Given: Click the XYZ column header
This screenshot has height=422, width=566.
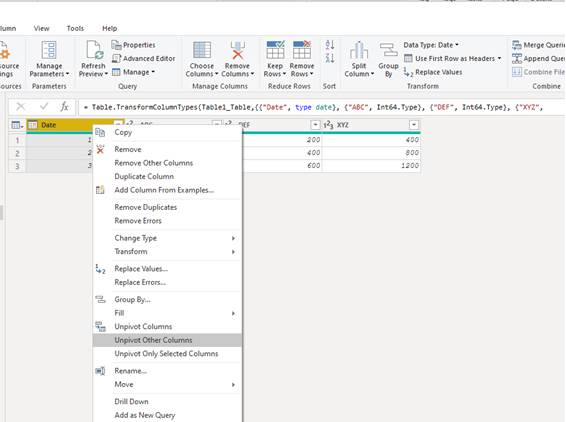Looking at the screenshot, I should [371, 125].
